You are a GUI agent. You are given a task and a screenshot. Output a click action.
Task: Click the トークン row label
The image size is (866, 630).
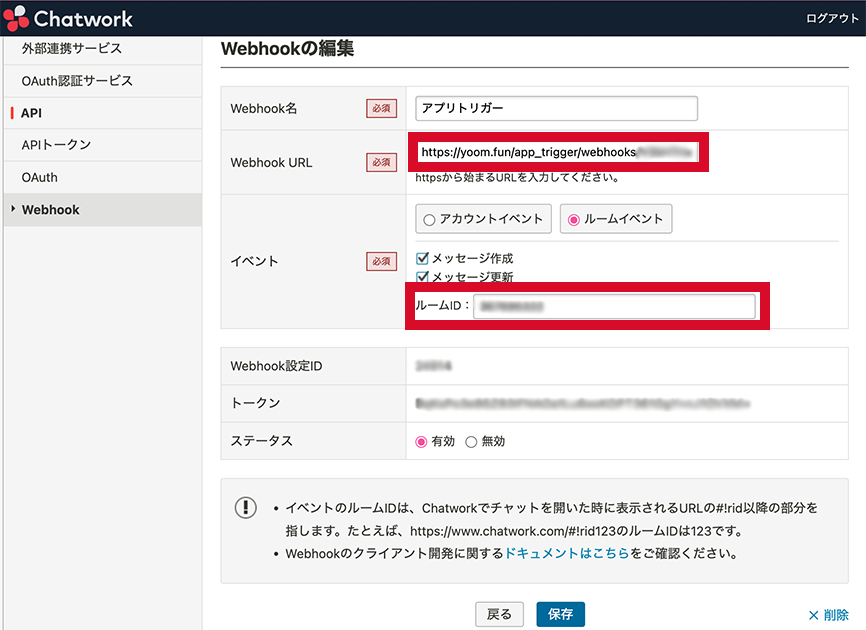[x=255, y=404]
